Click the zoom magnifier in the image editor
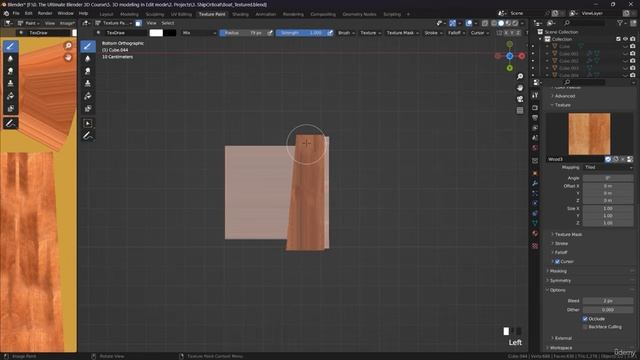The width and height of the screenshot is (640, 360). coord(68,46)
